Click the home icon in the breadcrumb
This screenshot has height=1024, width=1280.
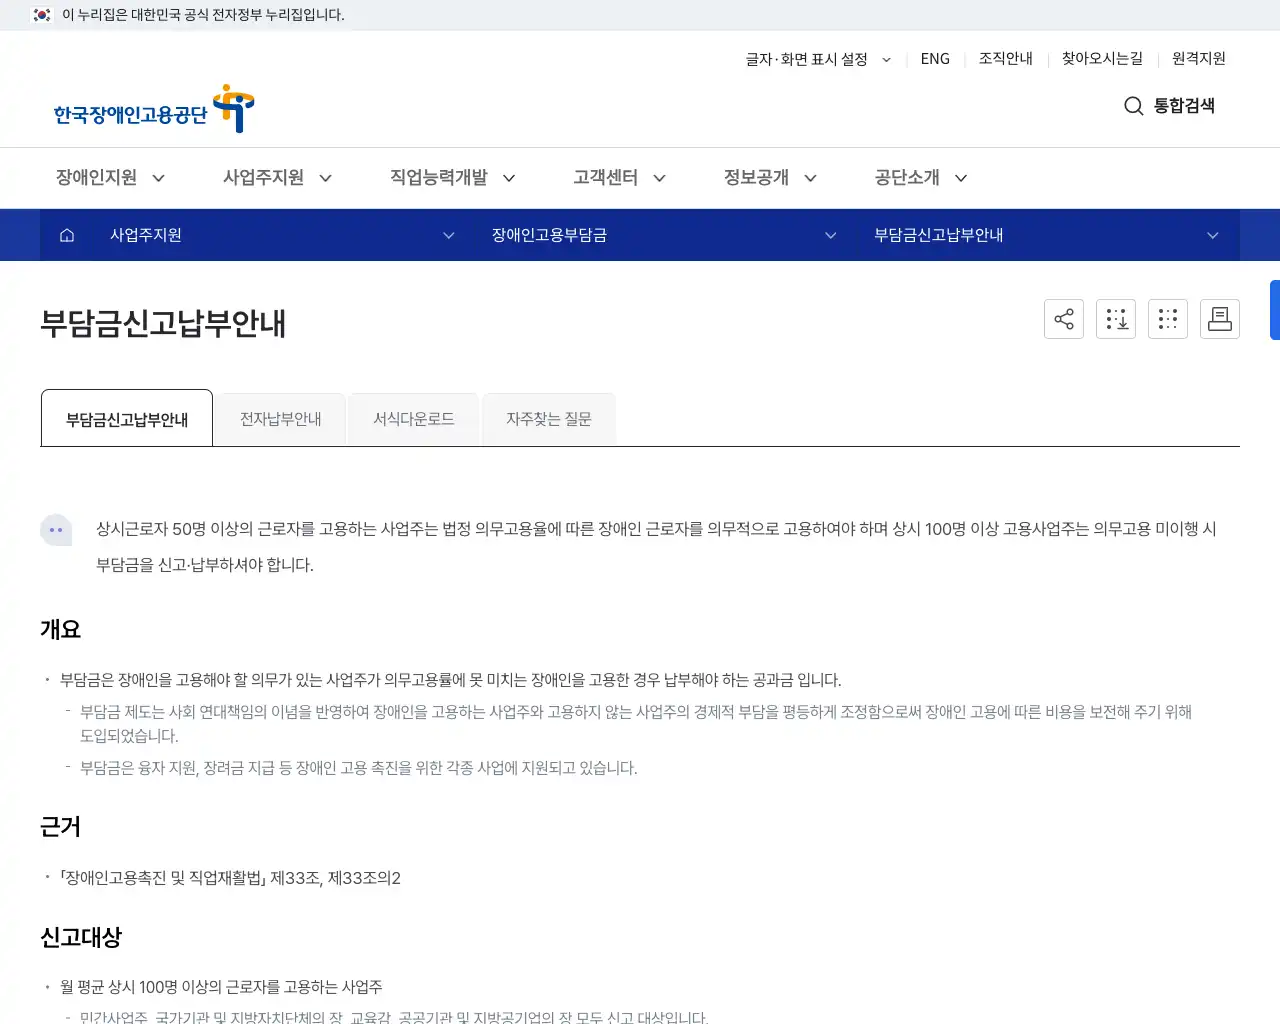point(66,235)
